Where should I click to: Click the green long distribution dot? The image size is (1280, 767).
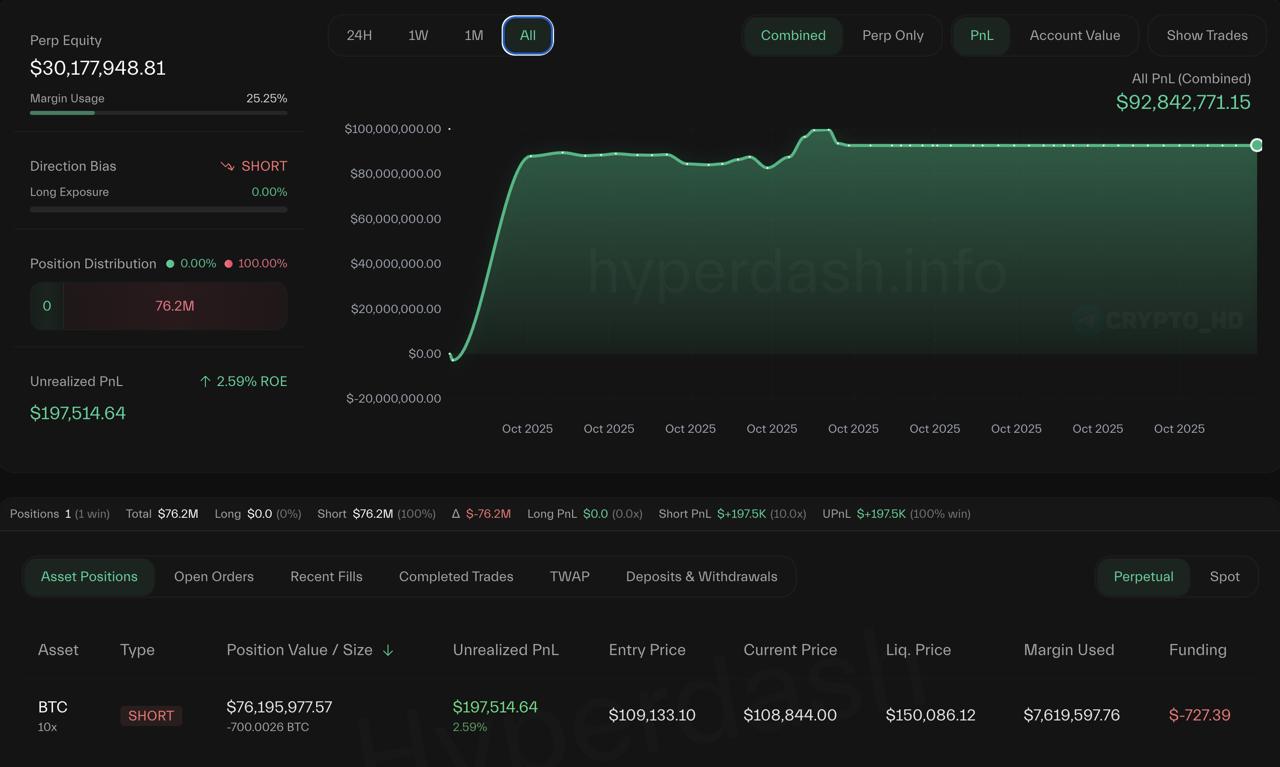coord(170,264)
